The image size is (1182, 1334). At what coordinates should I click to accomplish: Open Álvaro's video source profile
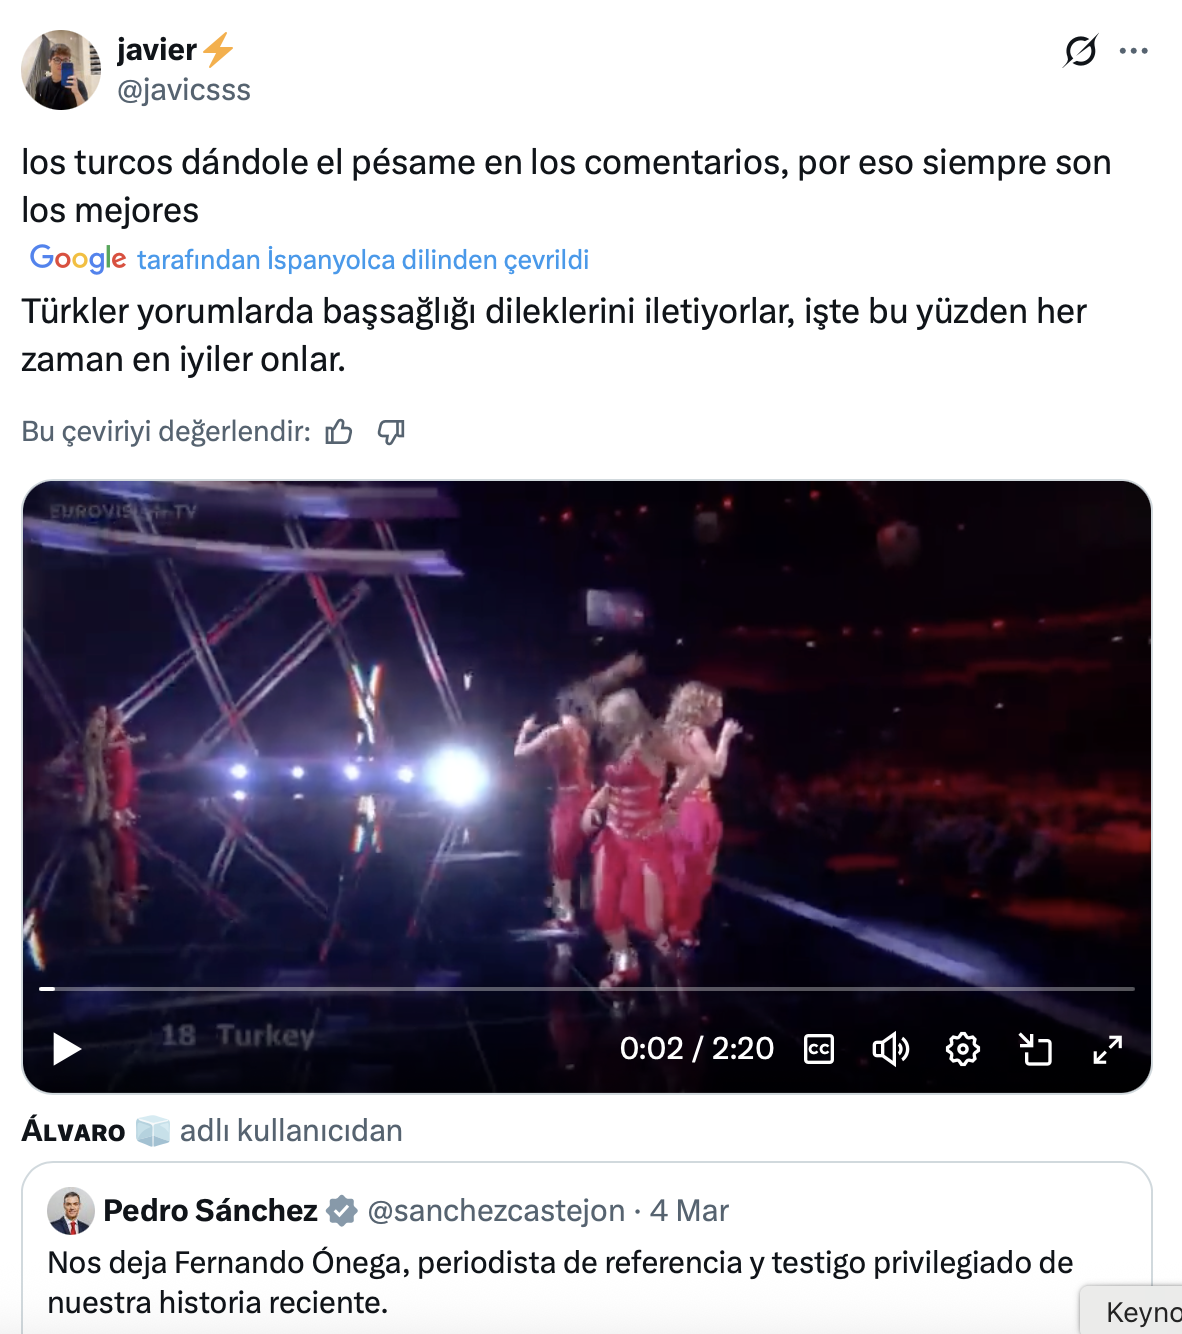[74, 1131]
